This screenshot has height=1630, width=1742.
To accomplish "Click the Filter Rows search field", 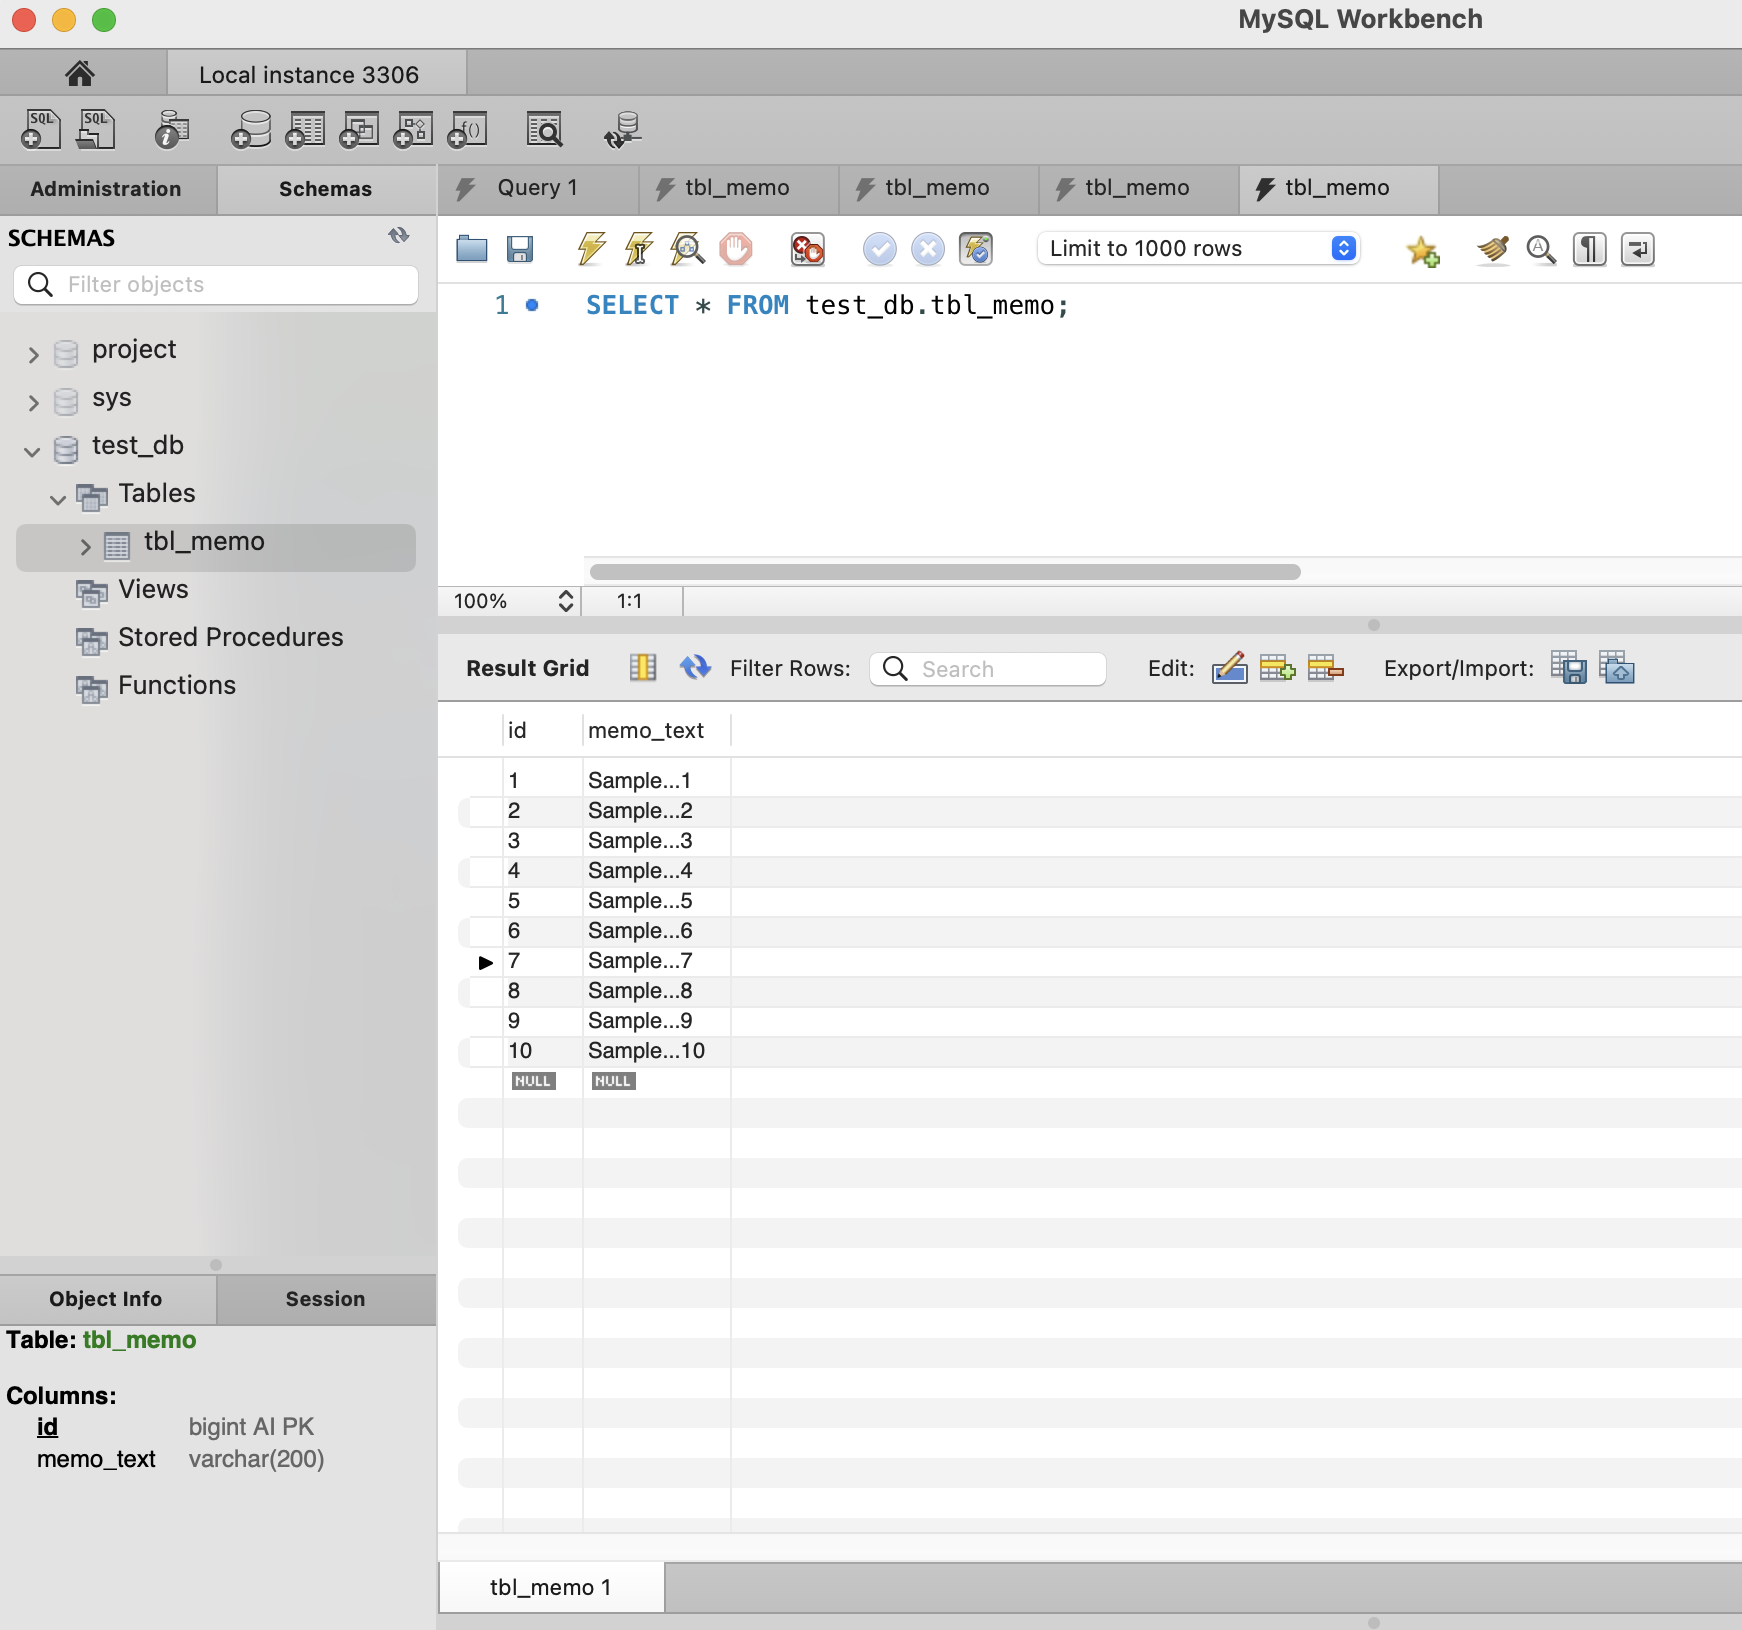I will pyautogui.click(x=988, y=668).
